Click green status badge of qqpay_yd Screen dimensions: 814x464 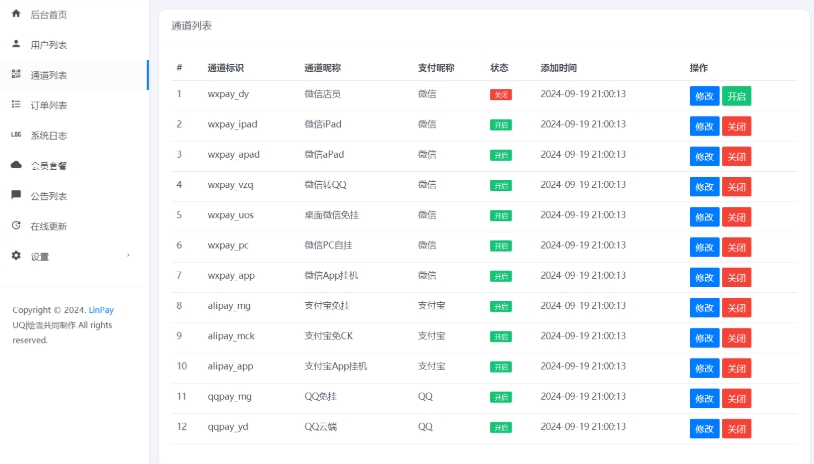click(x=501, y=427)
